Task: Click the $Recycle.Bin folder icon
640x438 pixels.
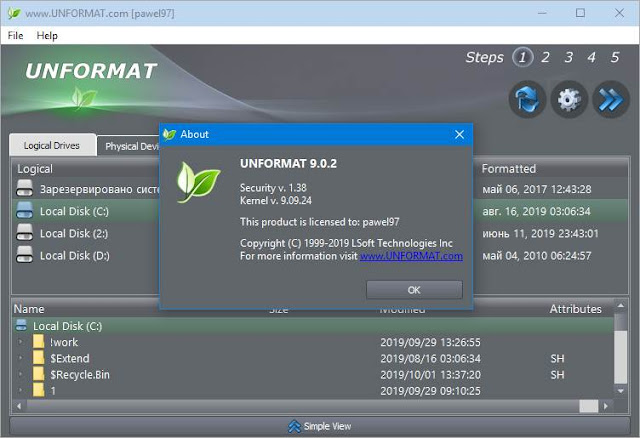Action: click(x=38, y=374)
